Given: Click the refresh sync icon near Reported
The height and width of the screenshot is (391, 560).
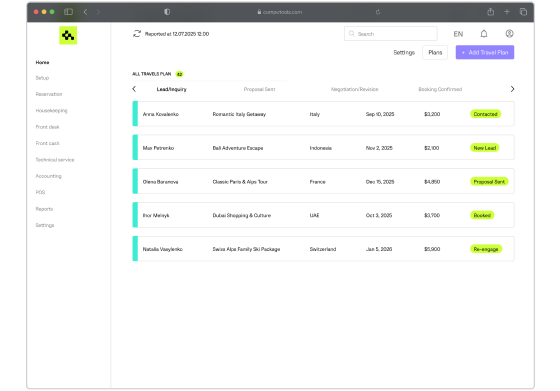Looking at the screenshot, I should point(137,34).
